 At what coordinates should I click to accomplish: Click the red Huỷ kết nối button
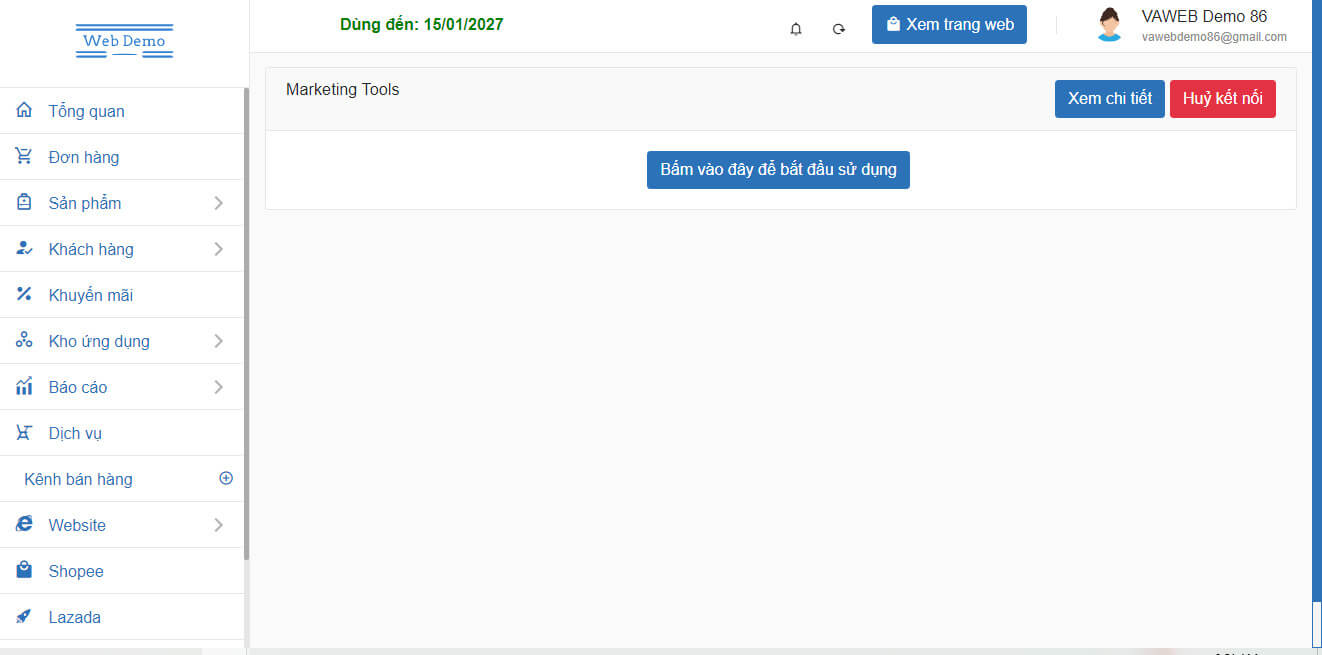[x=1222, y=99]
